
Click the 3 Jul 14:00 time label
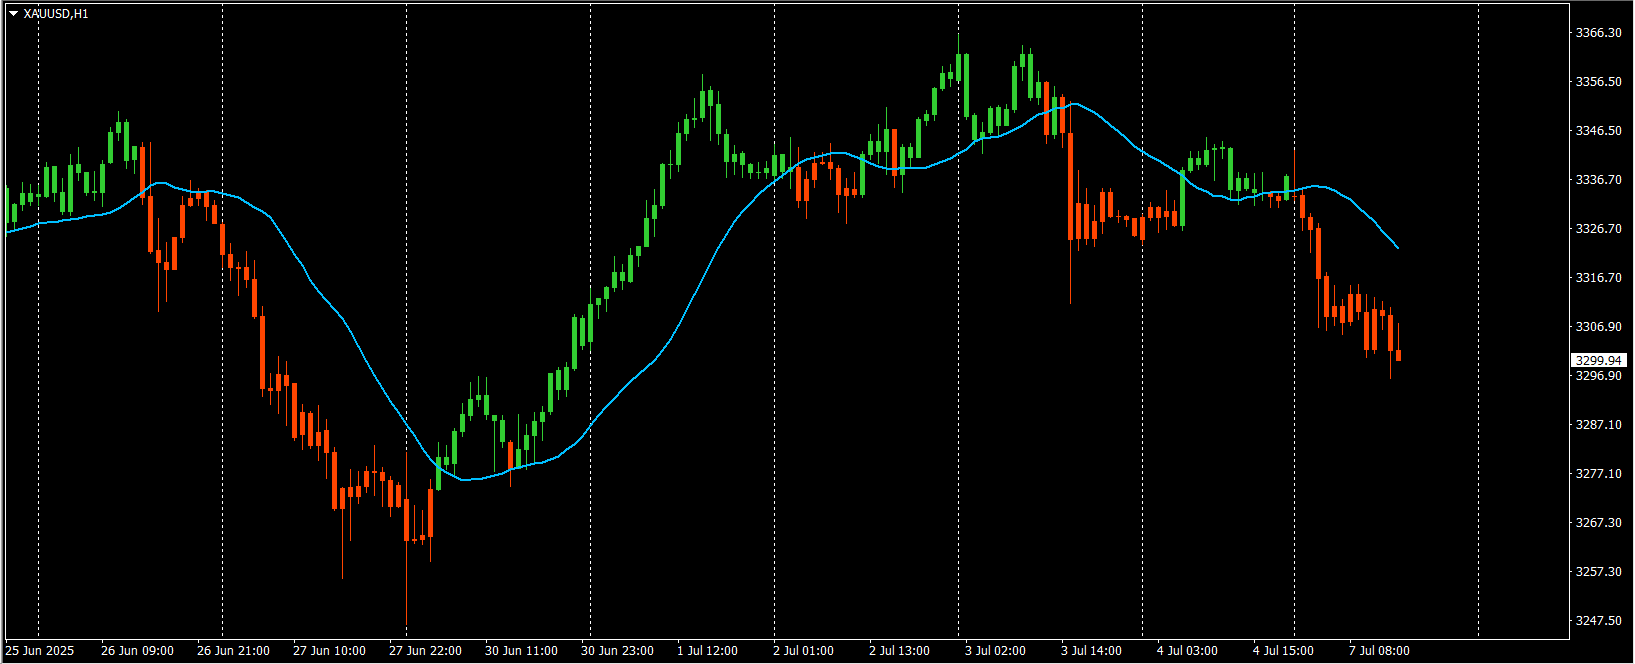[x=1091, y=651]
